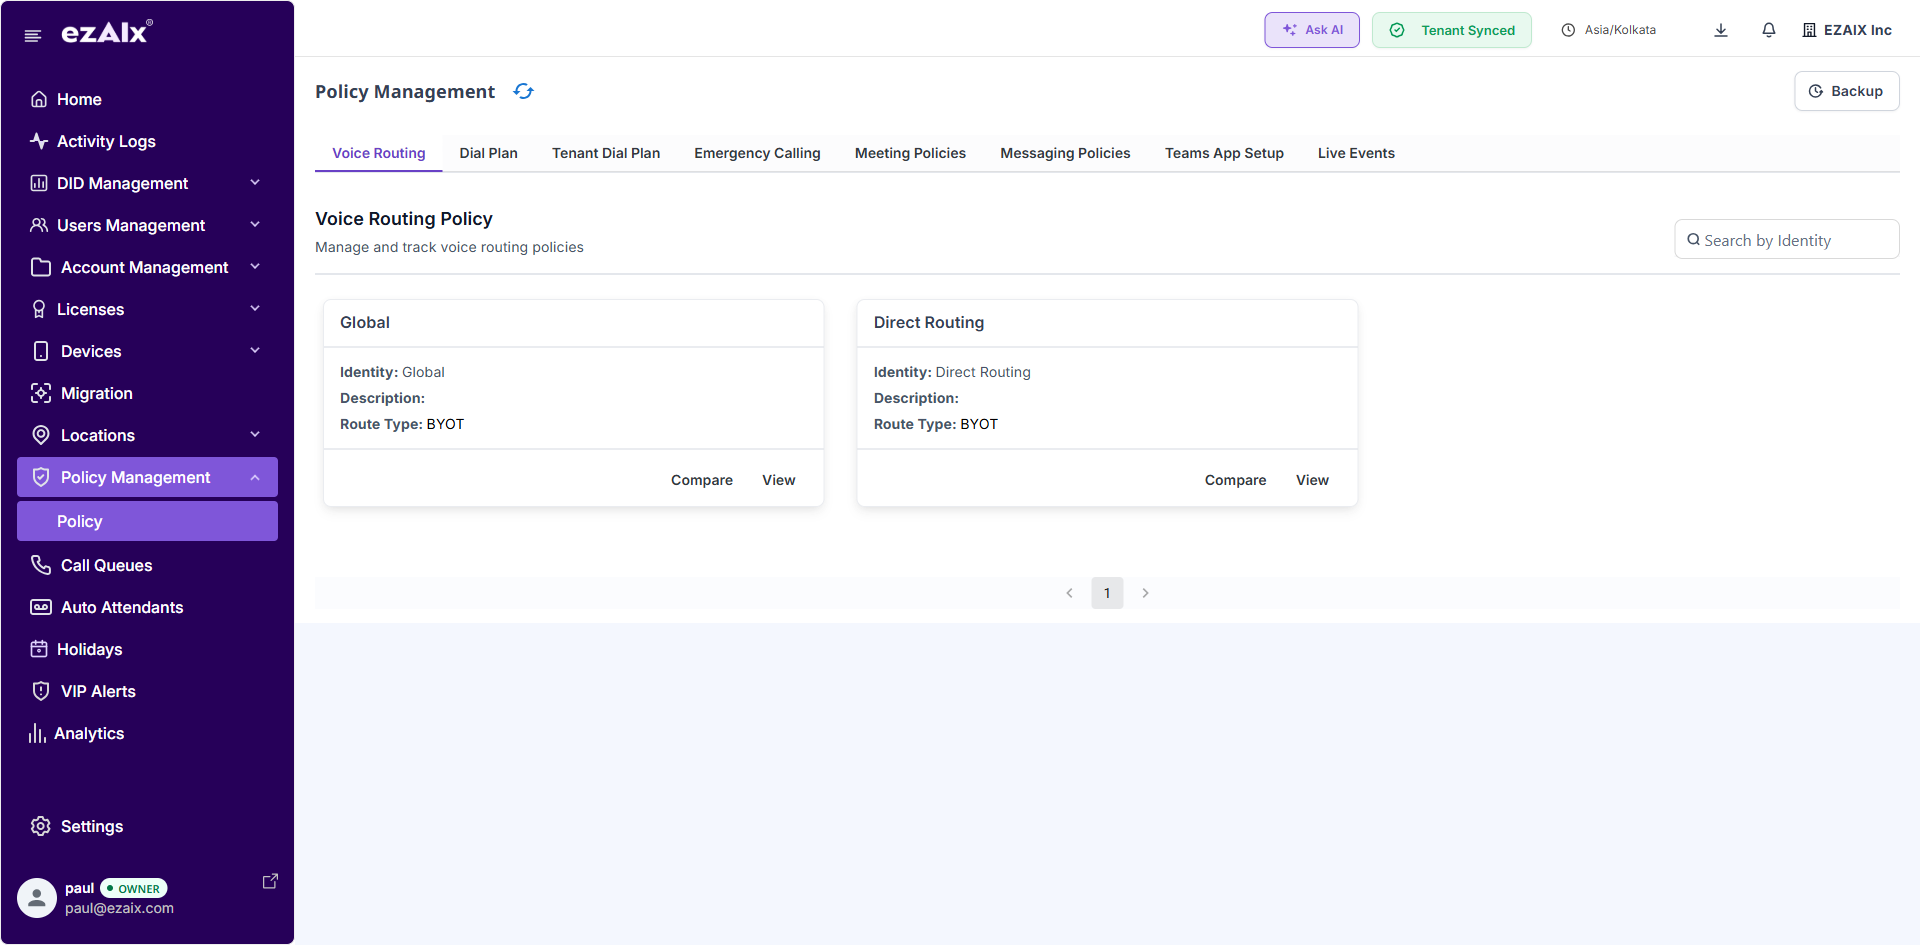Open notifications via the bell icon
The height and width of the screenshot is (945, 1920).
coord(1768,29)
